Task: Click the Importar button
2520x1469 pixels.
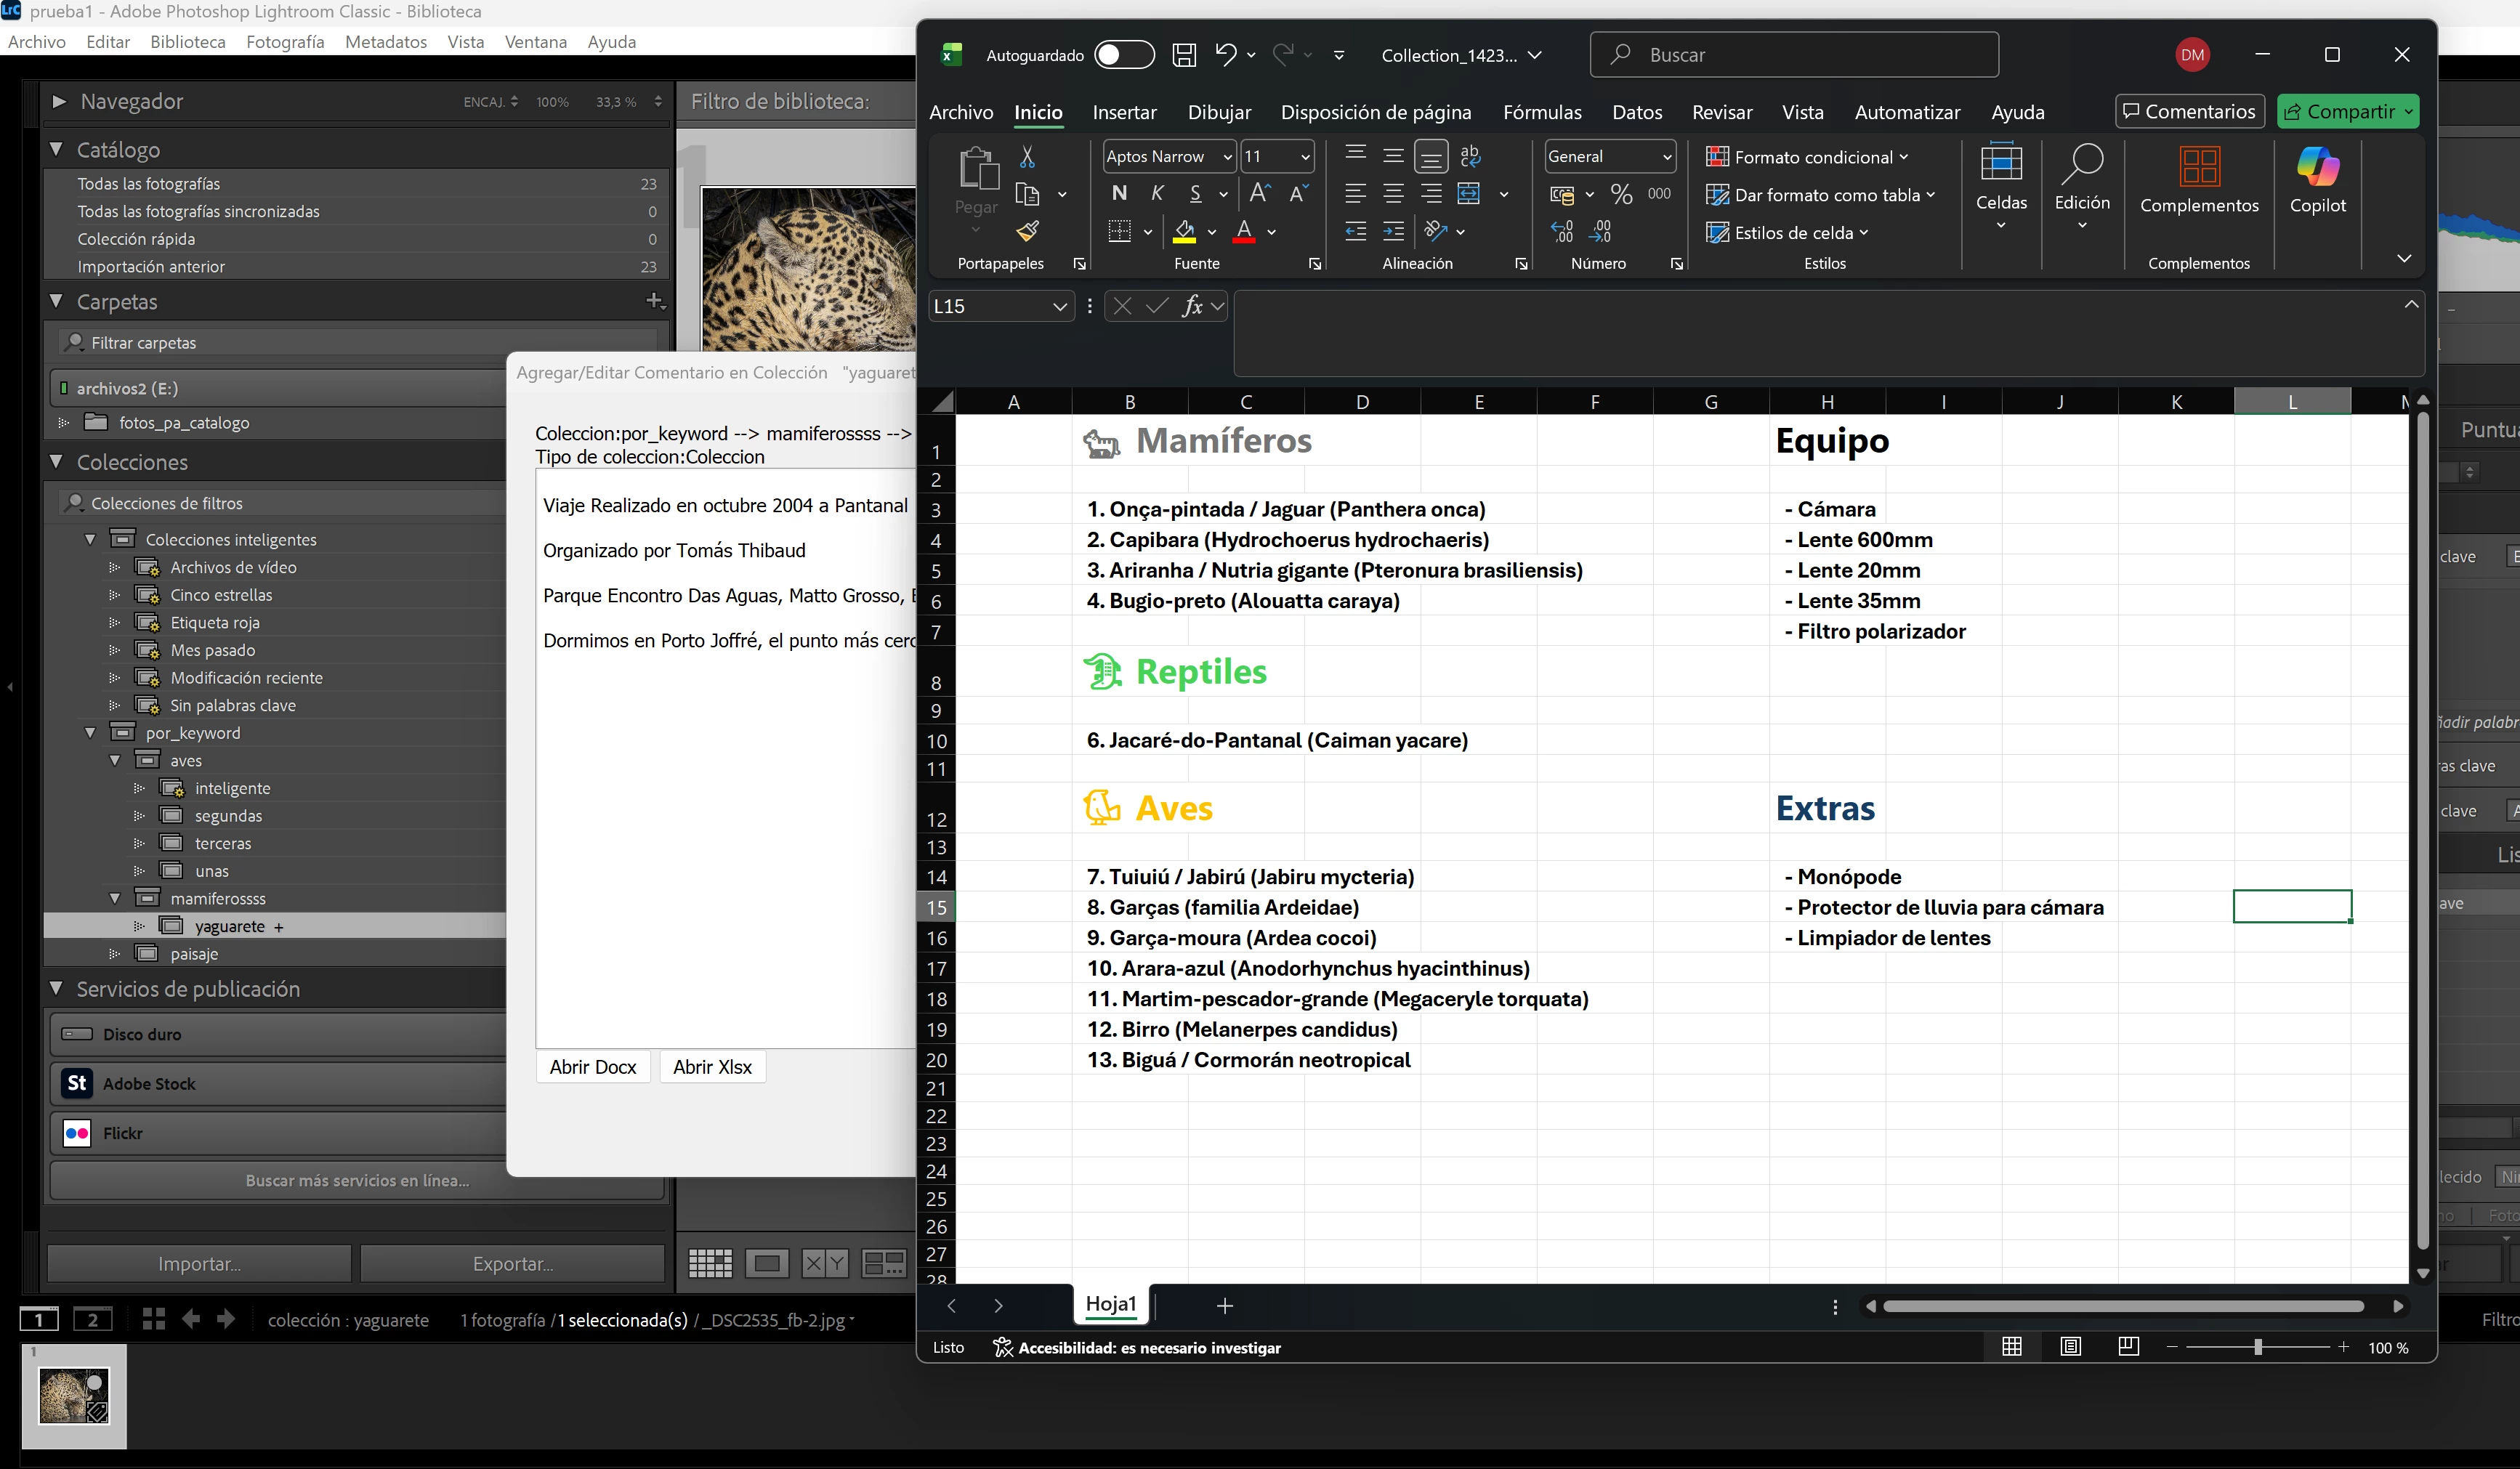Action: (199, 1263)
